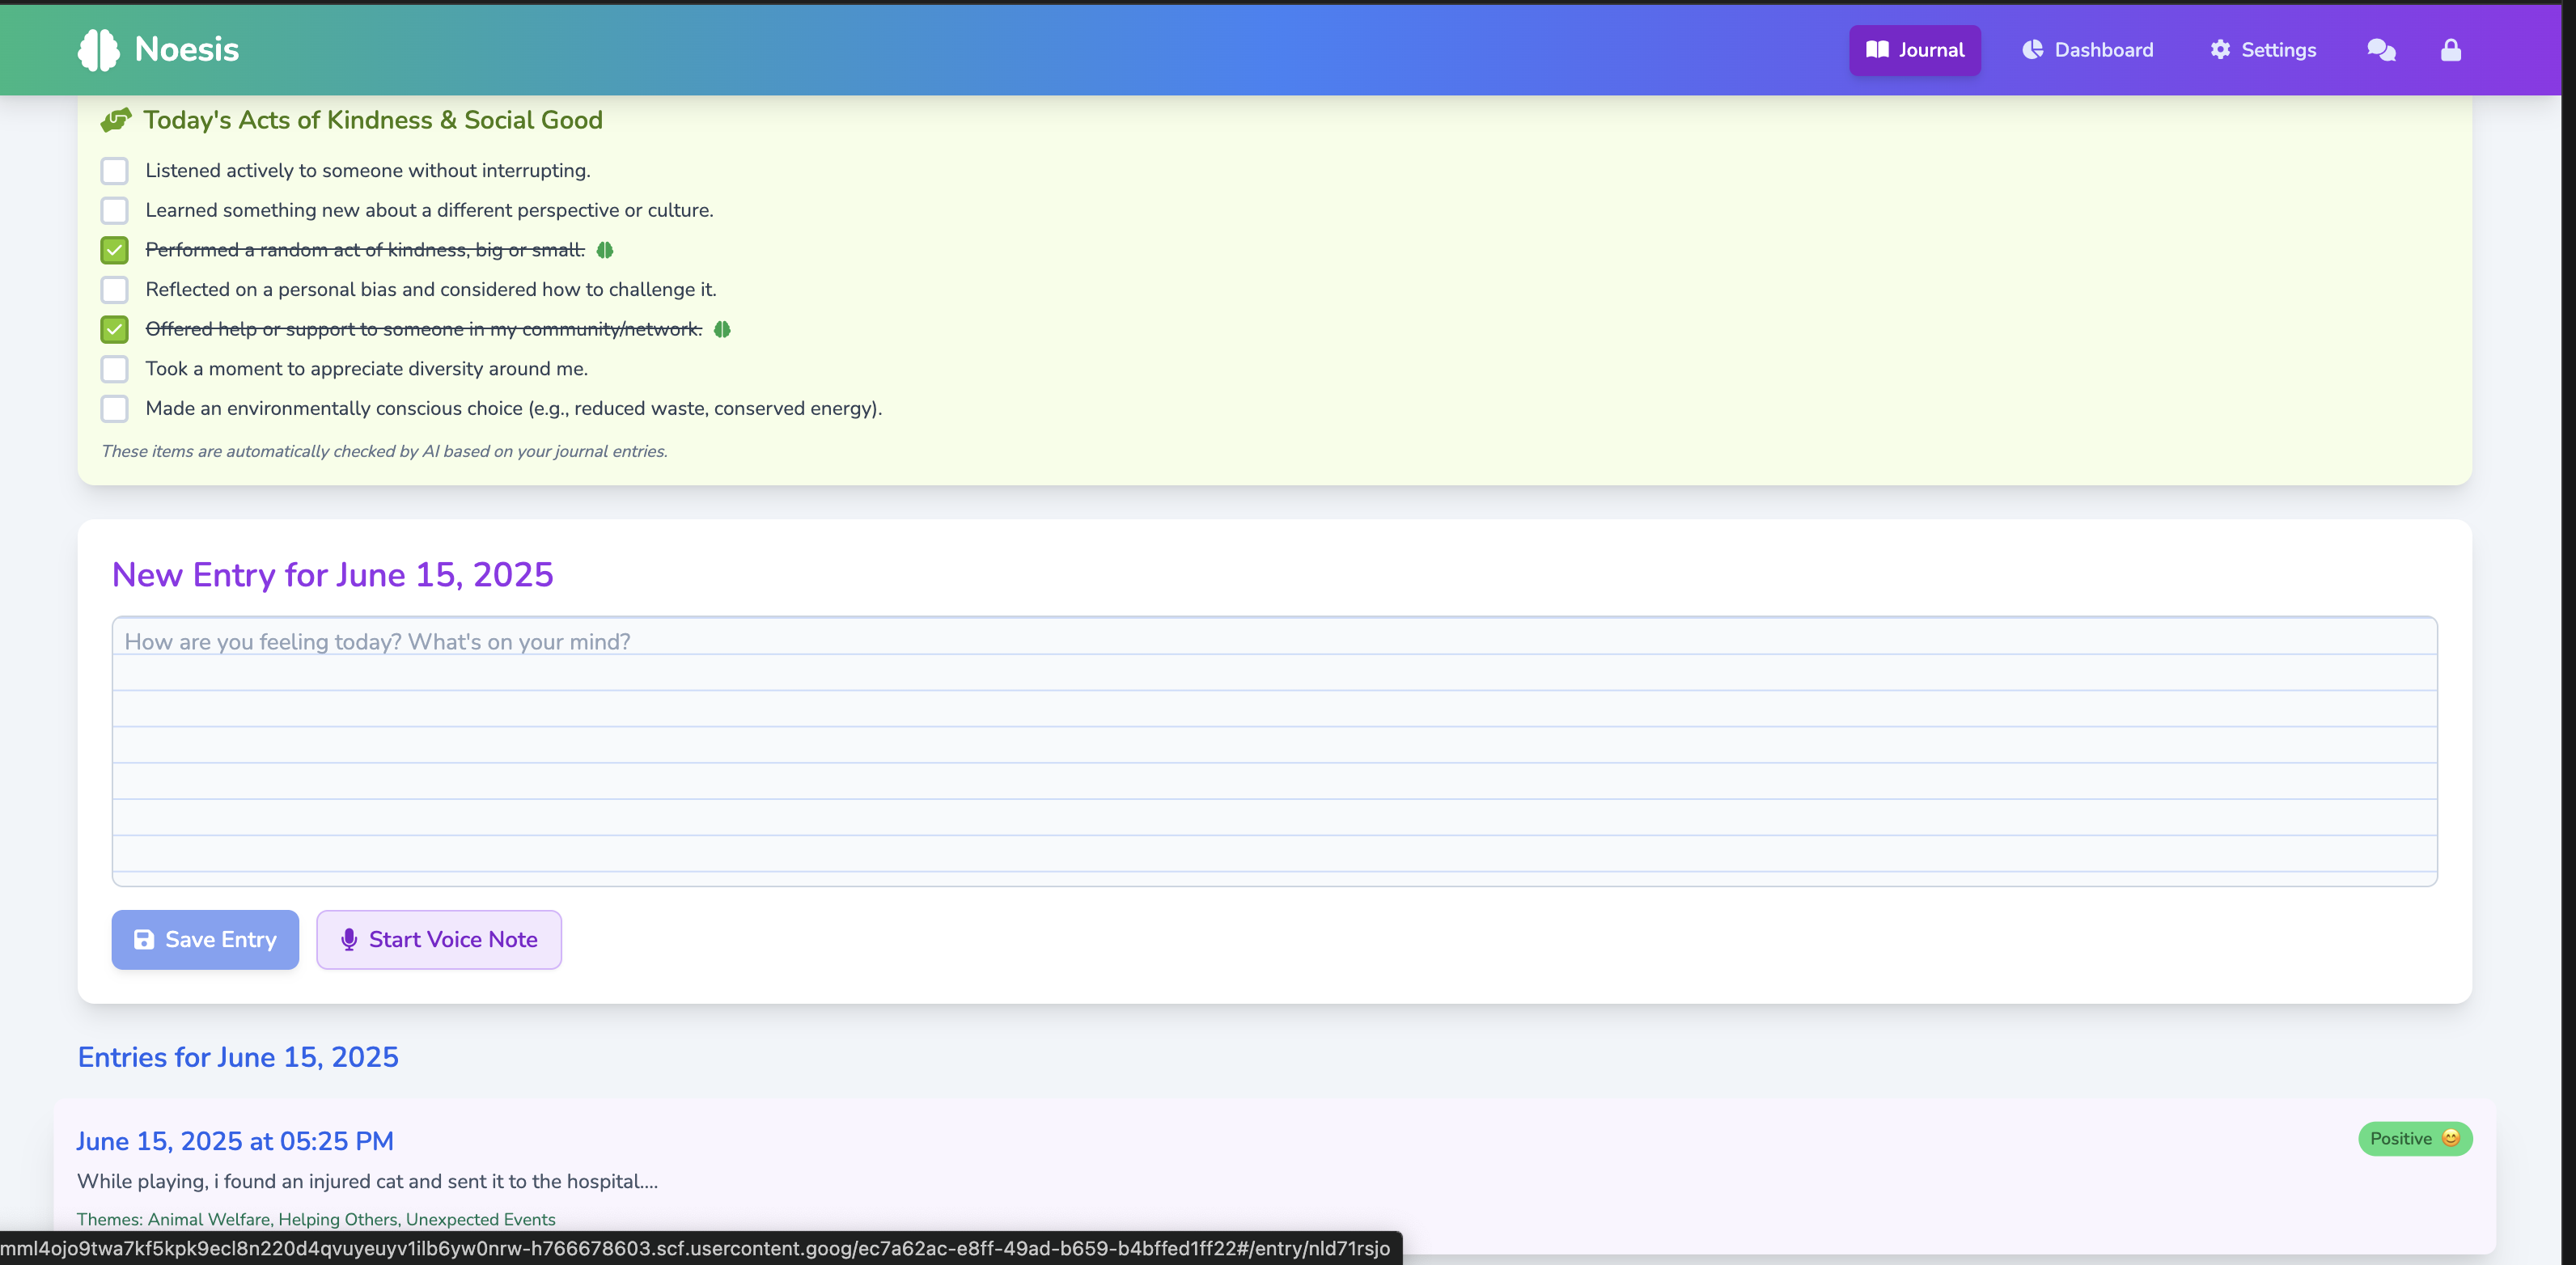Click the handshake icon beside kindness heading

116,120
